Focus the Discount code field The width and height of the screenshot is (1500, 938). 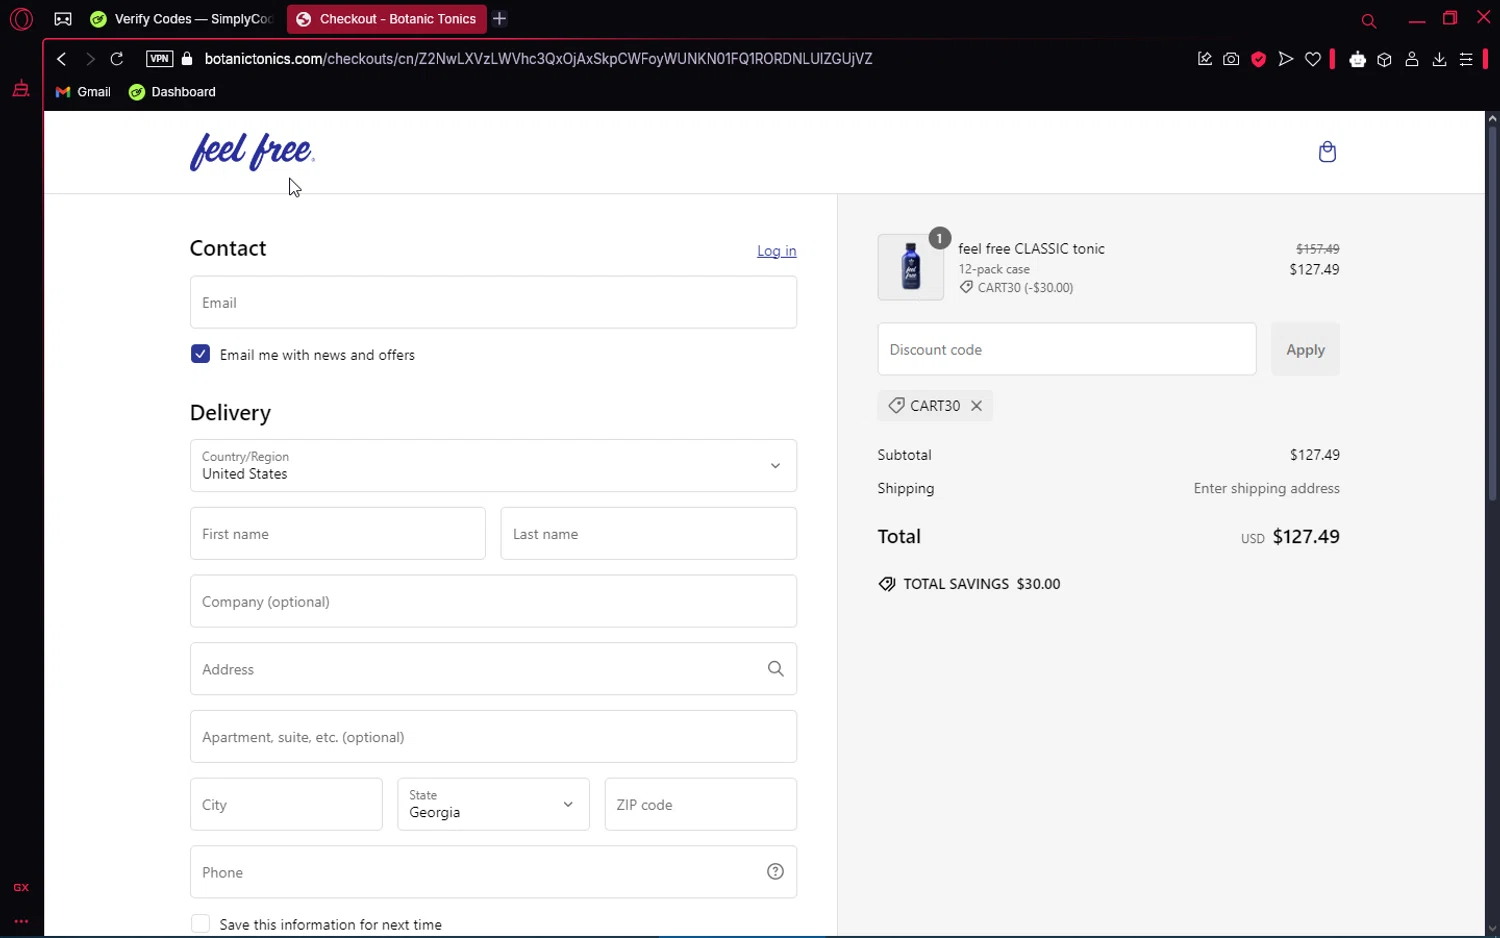[1067, 349]
